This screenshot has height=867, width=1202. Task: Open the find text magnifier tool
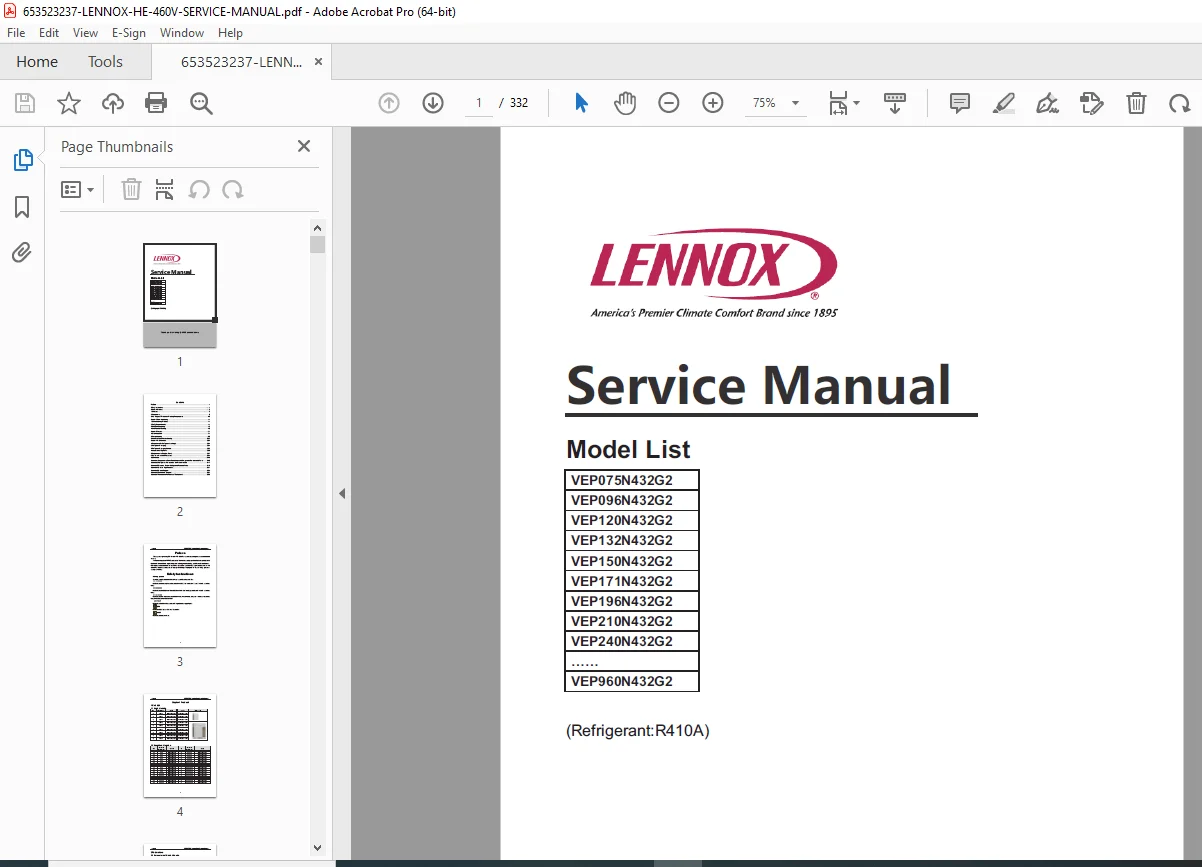[x=201, y=103]
